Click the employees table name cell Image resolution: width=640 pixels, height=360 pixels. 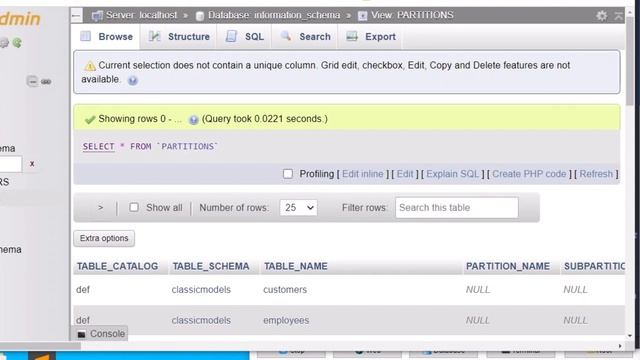tap(286, 320)
